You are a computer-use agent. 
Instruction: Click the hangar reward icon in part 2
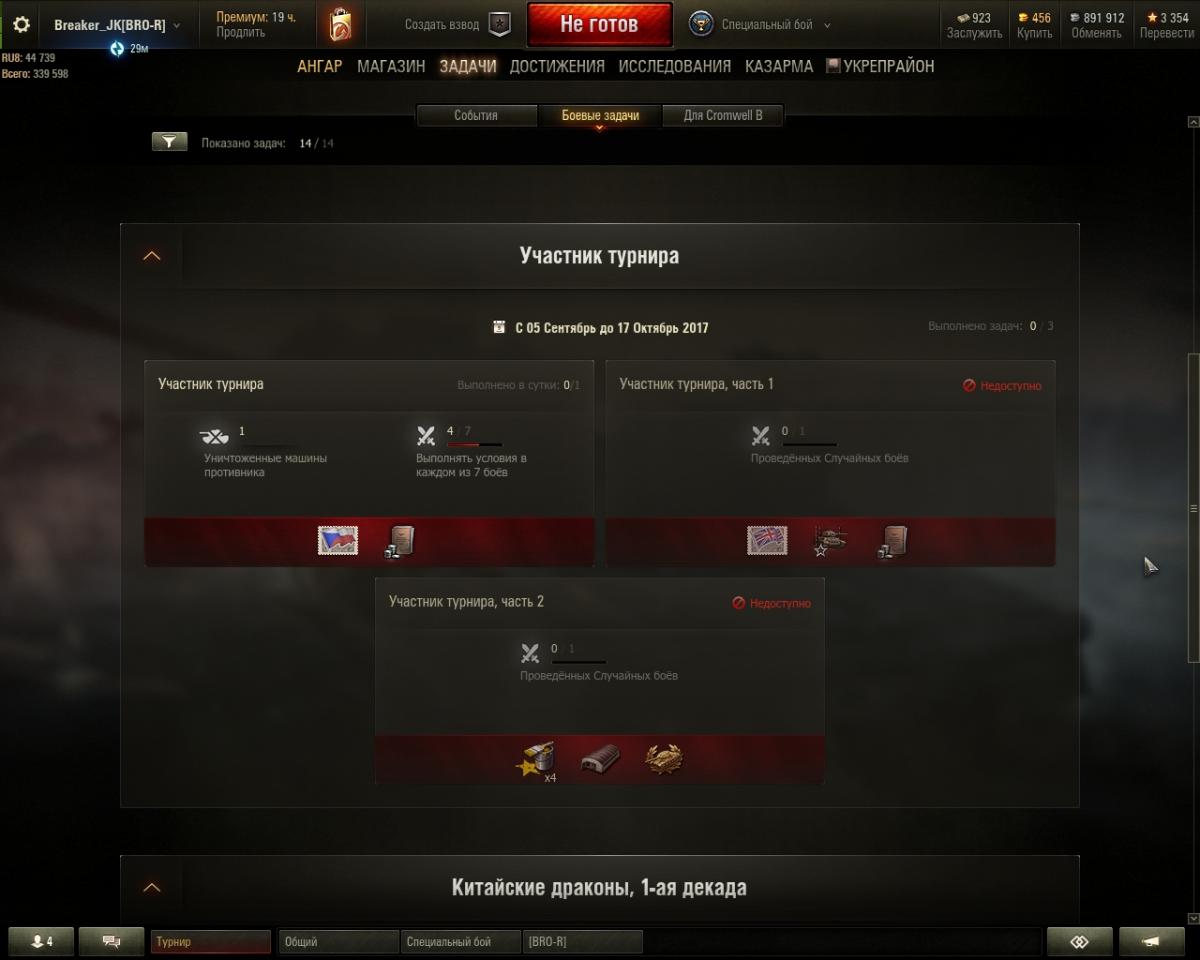click(600, 759)
